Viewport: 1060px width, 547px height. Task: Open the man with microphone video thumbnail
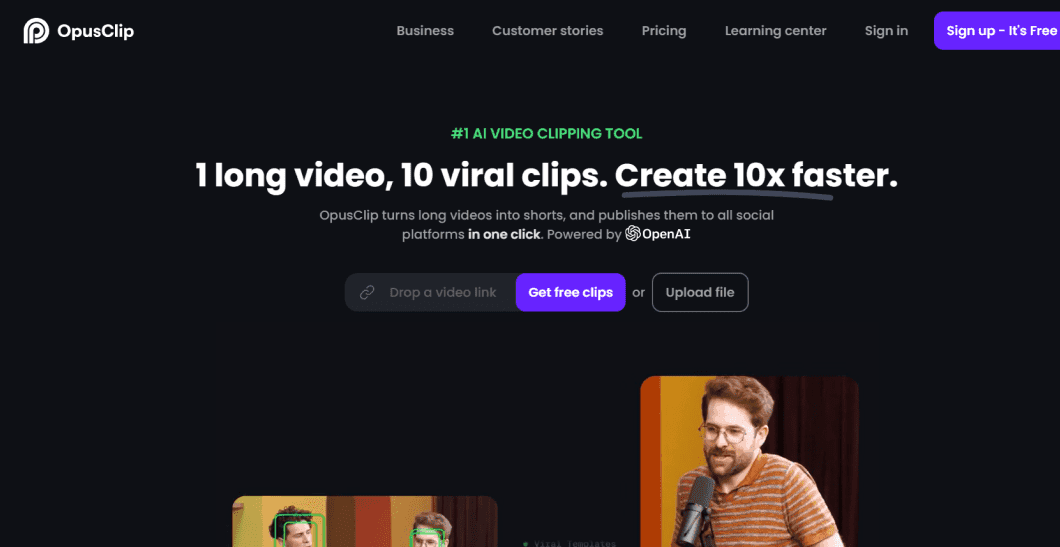coord(749,462)
